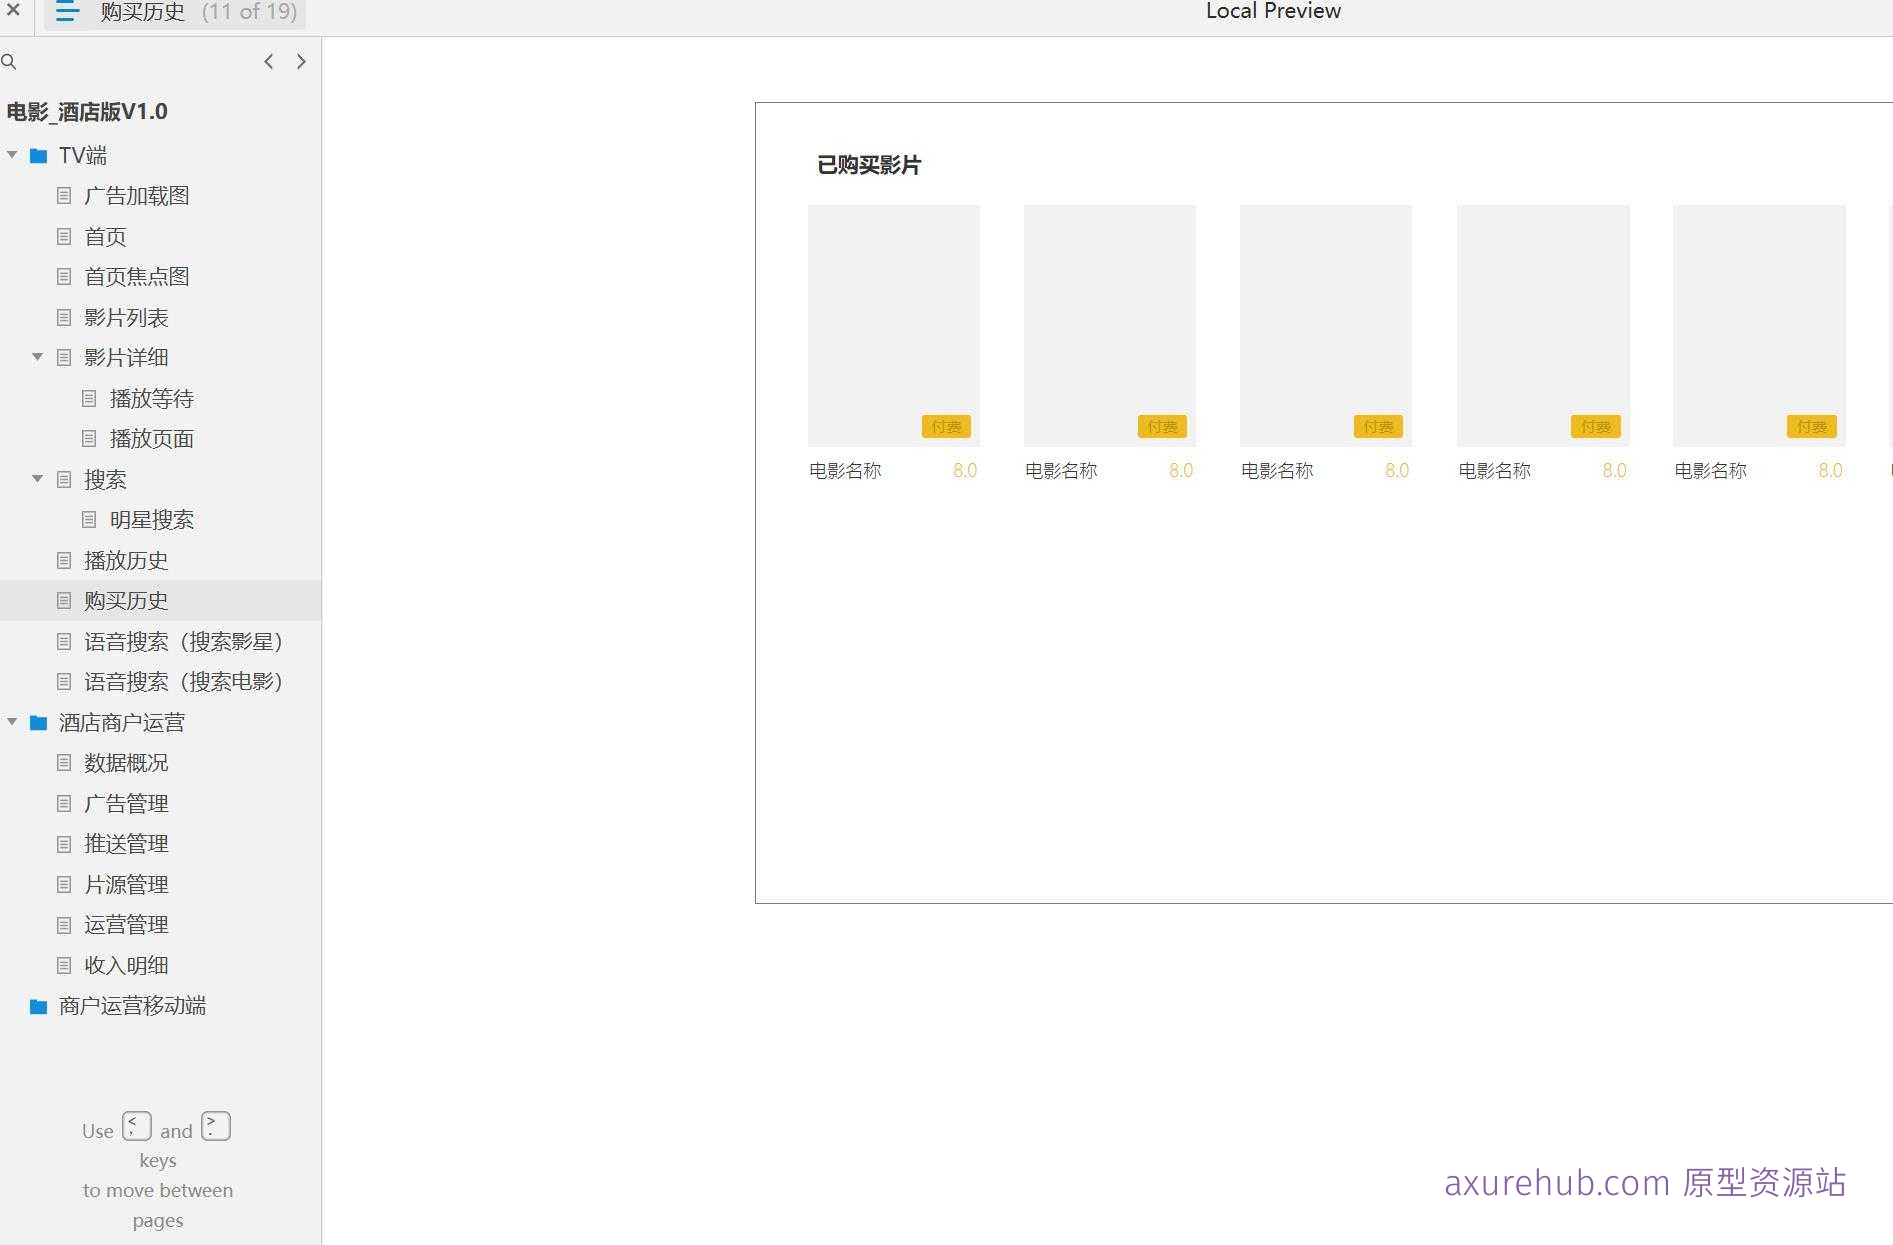The image size is (1893, 1245).
Task: Click the left comma key hint icon
Action: [137, 1126]
